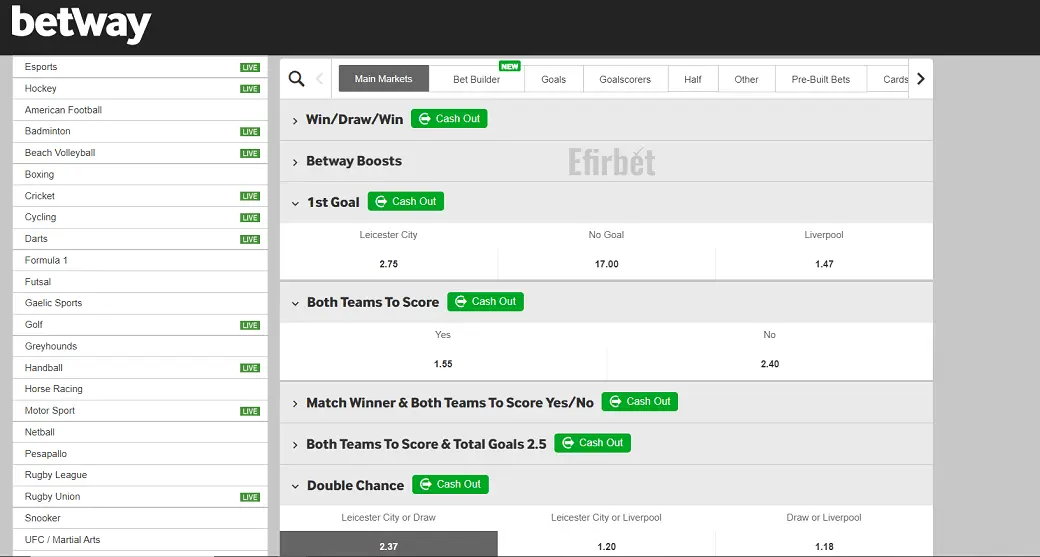Click Cash Out beside 1st Goal
This screenshot has width=1040, height=557.
click(x=406, y=202)
